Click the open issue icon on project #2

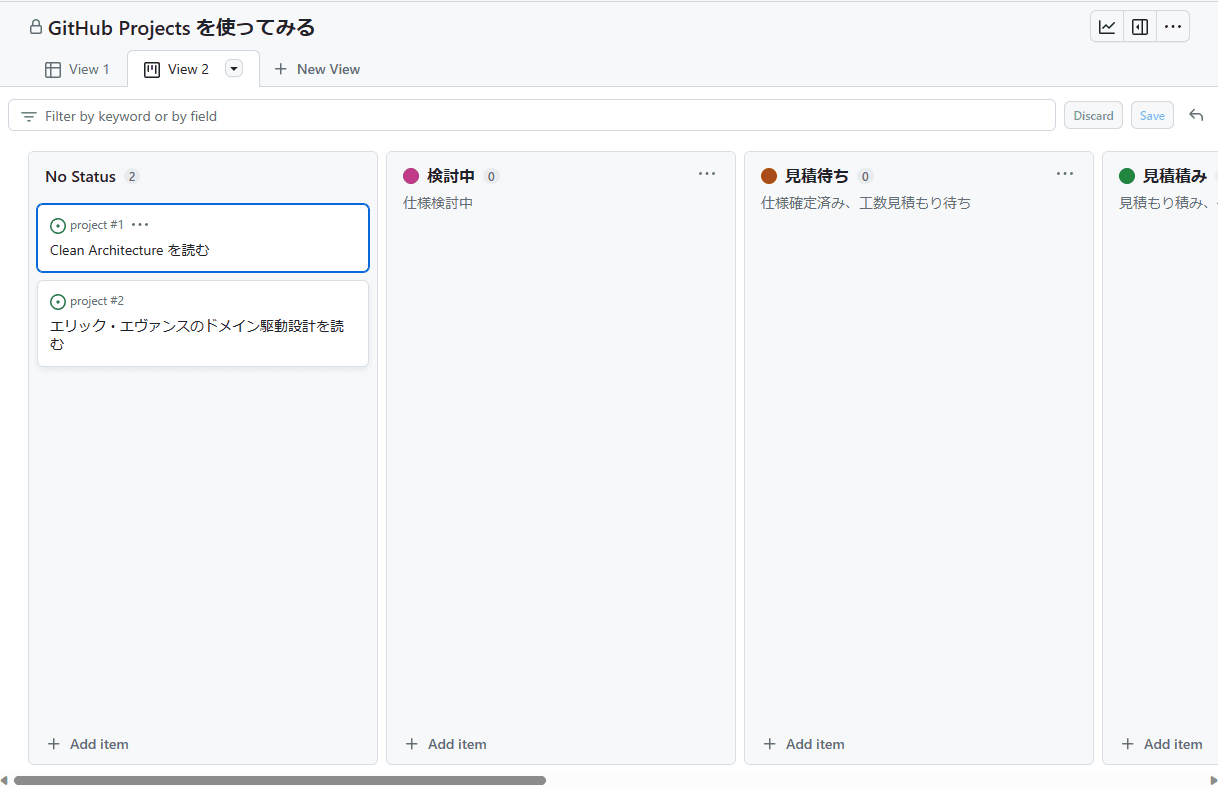[x=58, y=302]
